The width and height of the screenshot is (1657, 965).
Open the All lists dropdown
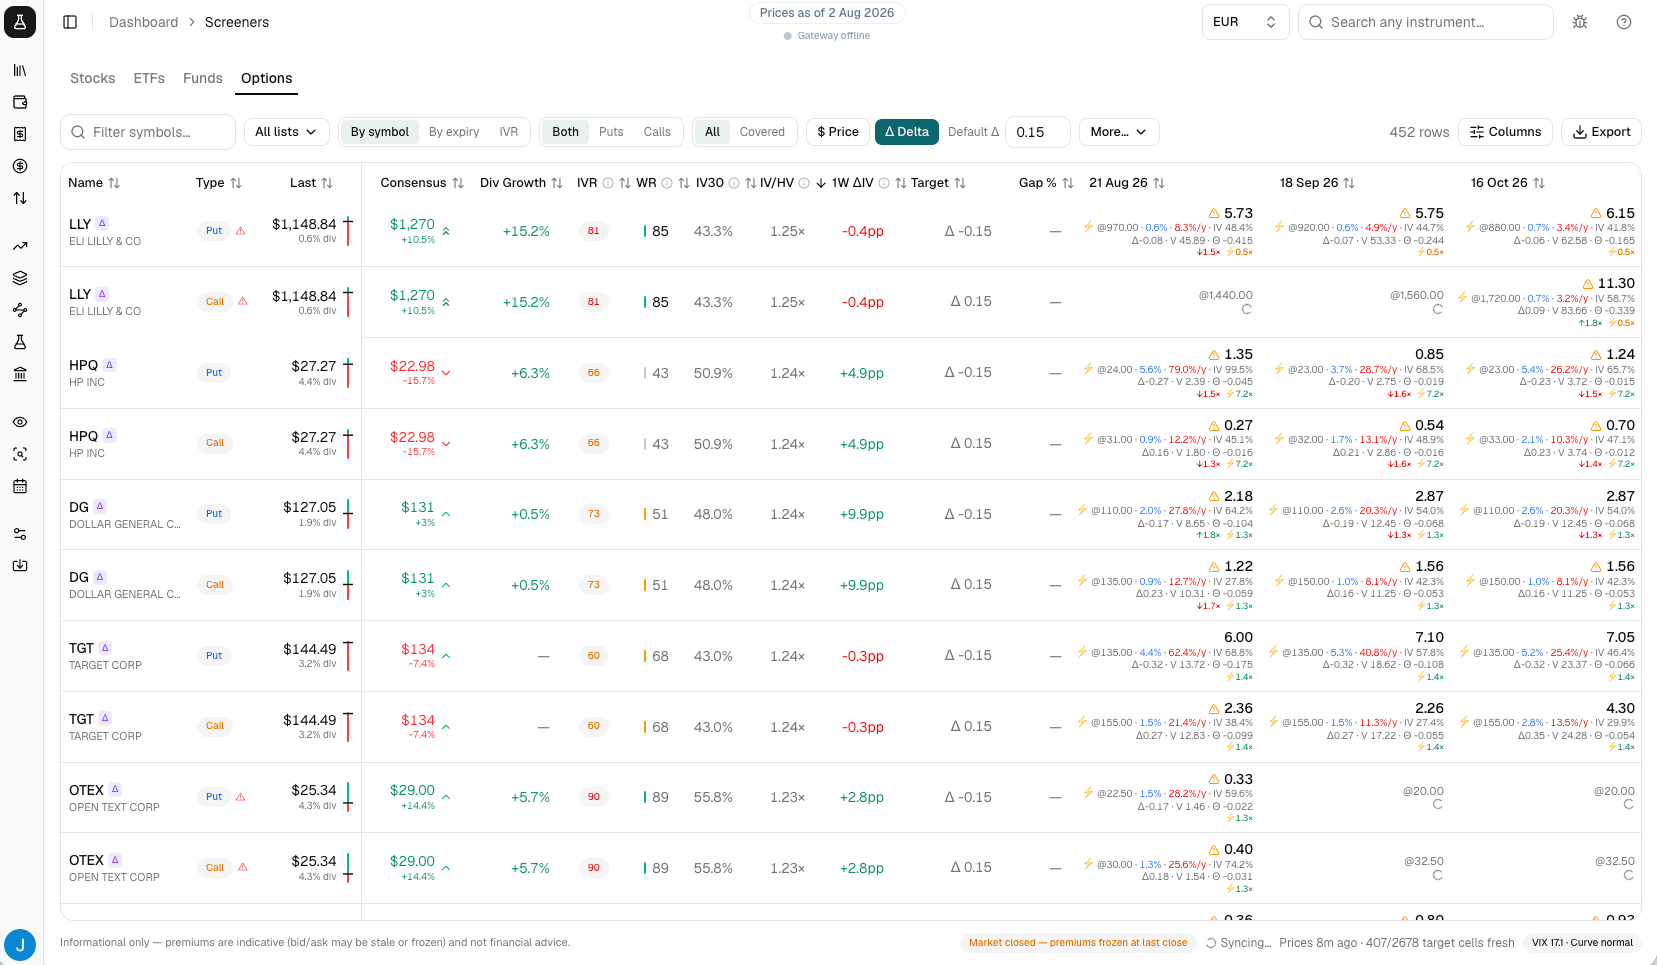coord(286,132)
